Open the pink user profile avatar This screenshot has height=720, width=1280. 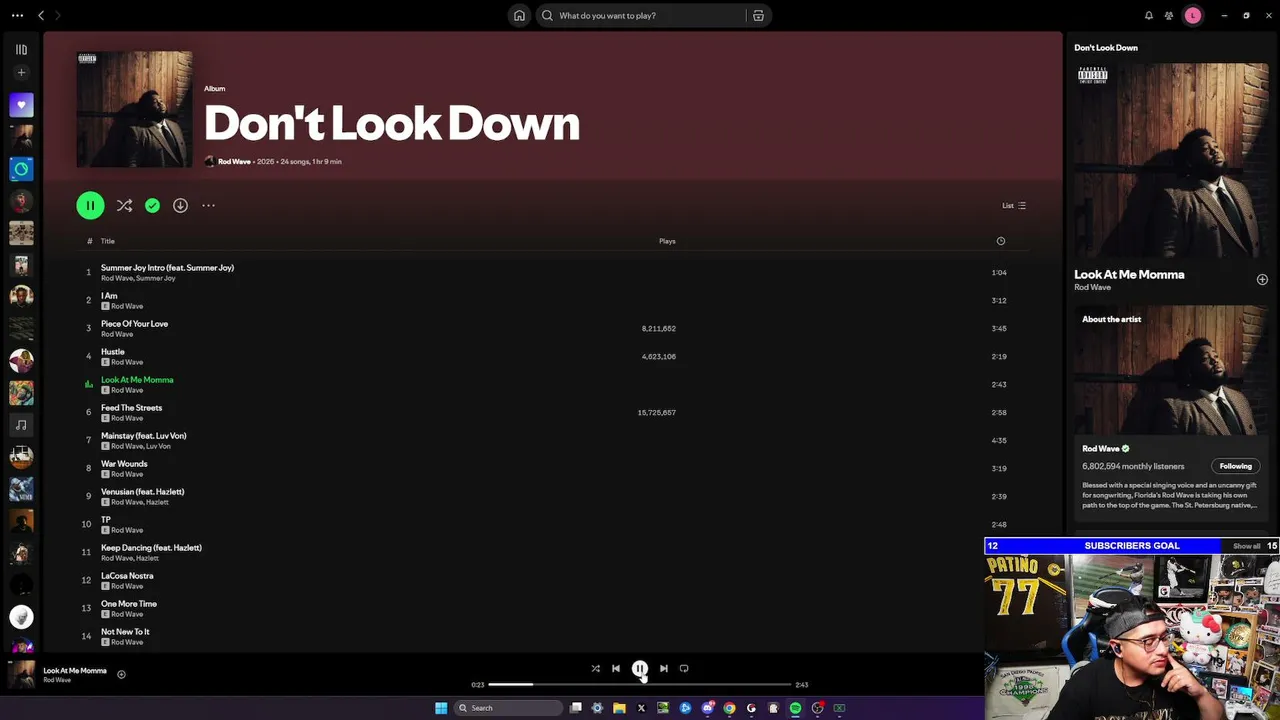[x=1192, y=15]
